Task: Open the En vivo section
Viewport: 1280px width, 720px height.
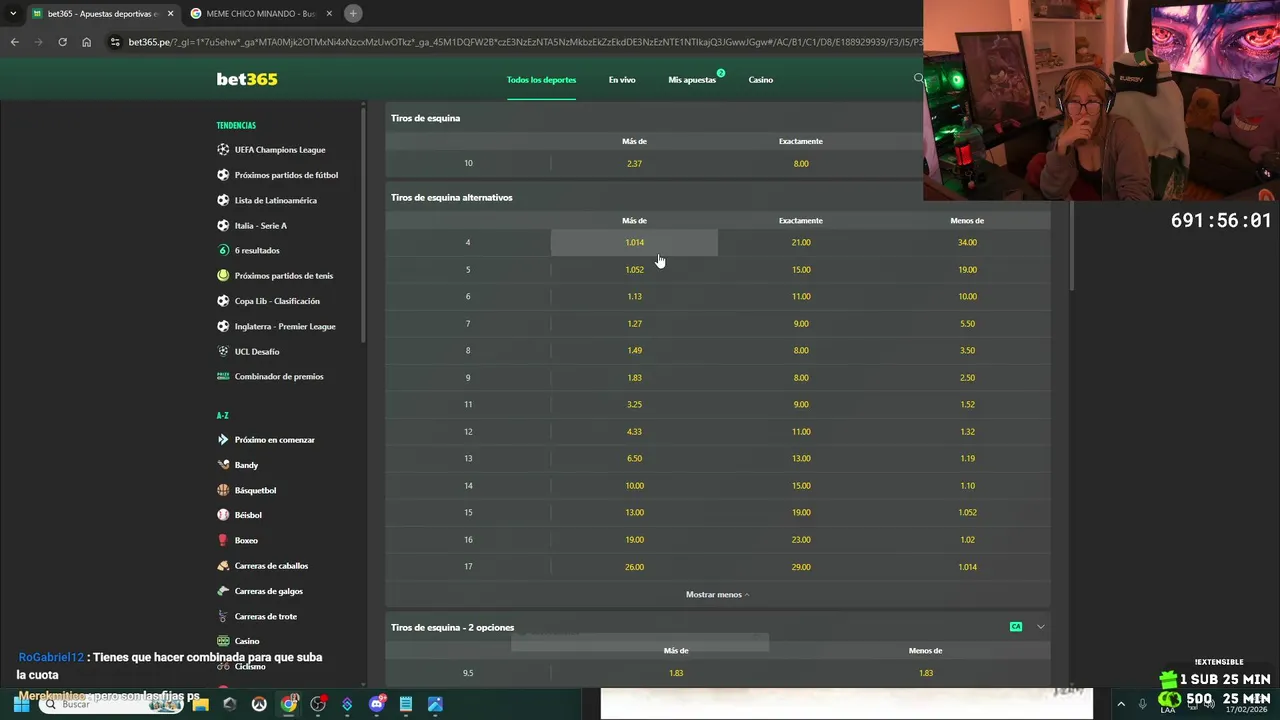Action: tap(622, 79)
